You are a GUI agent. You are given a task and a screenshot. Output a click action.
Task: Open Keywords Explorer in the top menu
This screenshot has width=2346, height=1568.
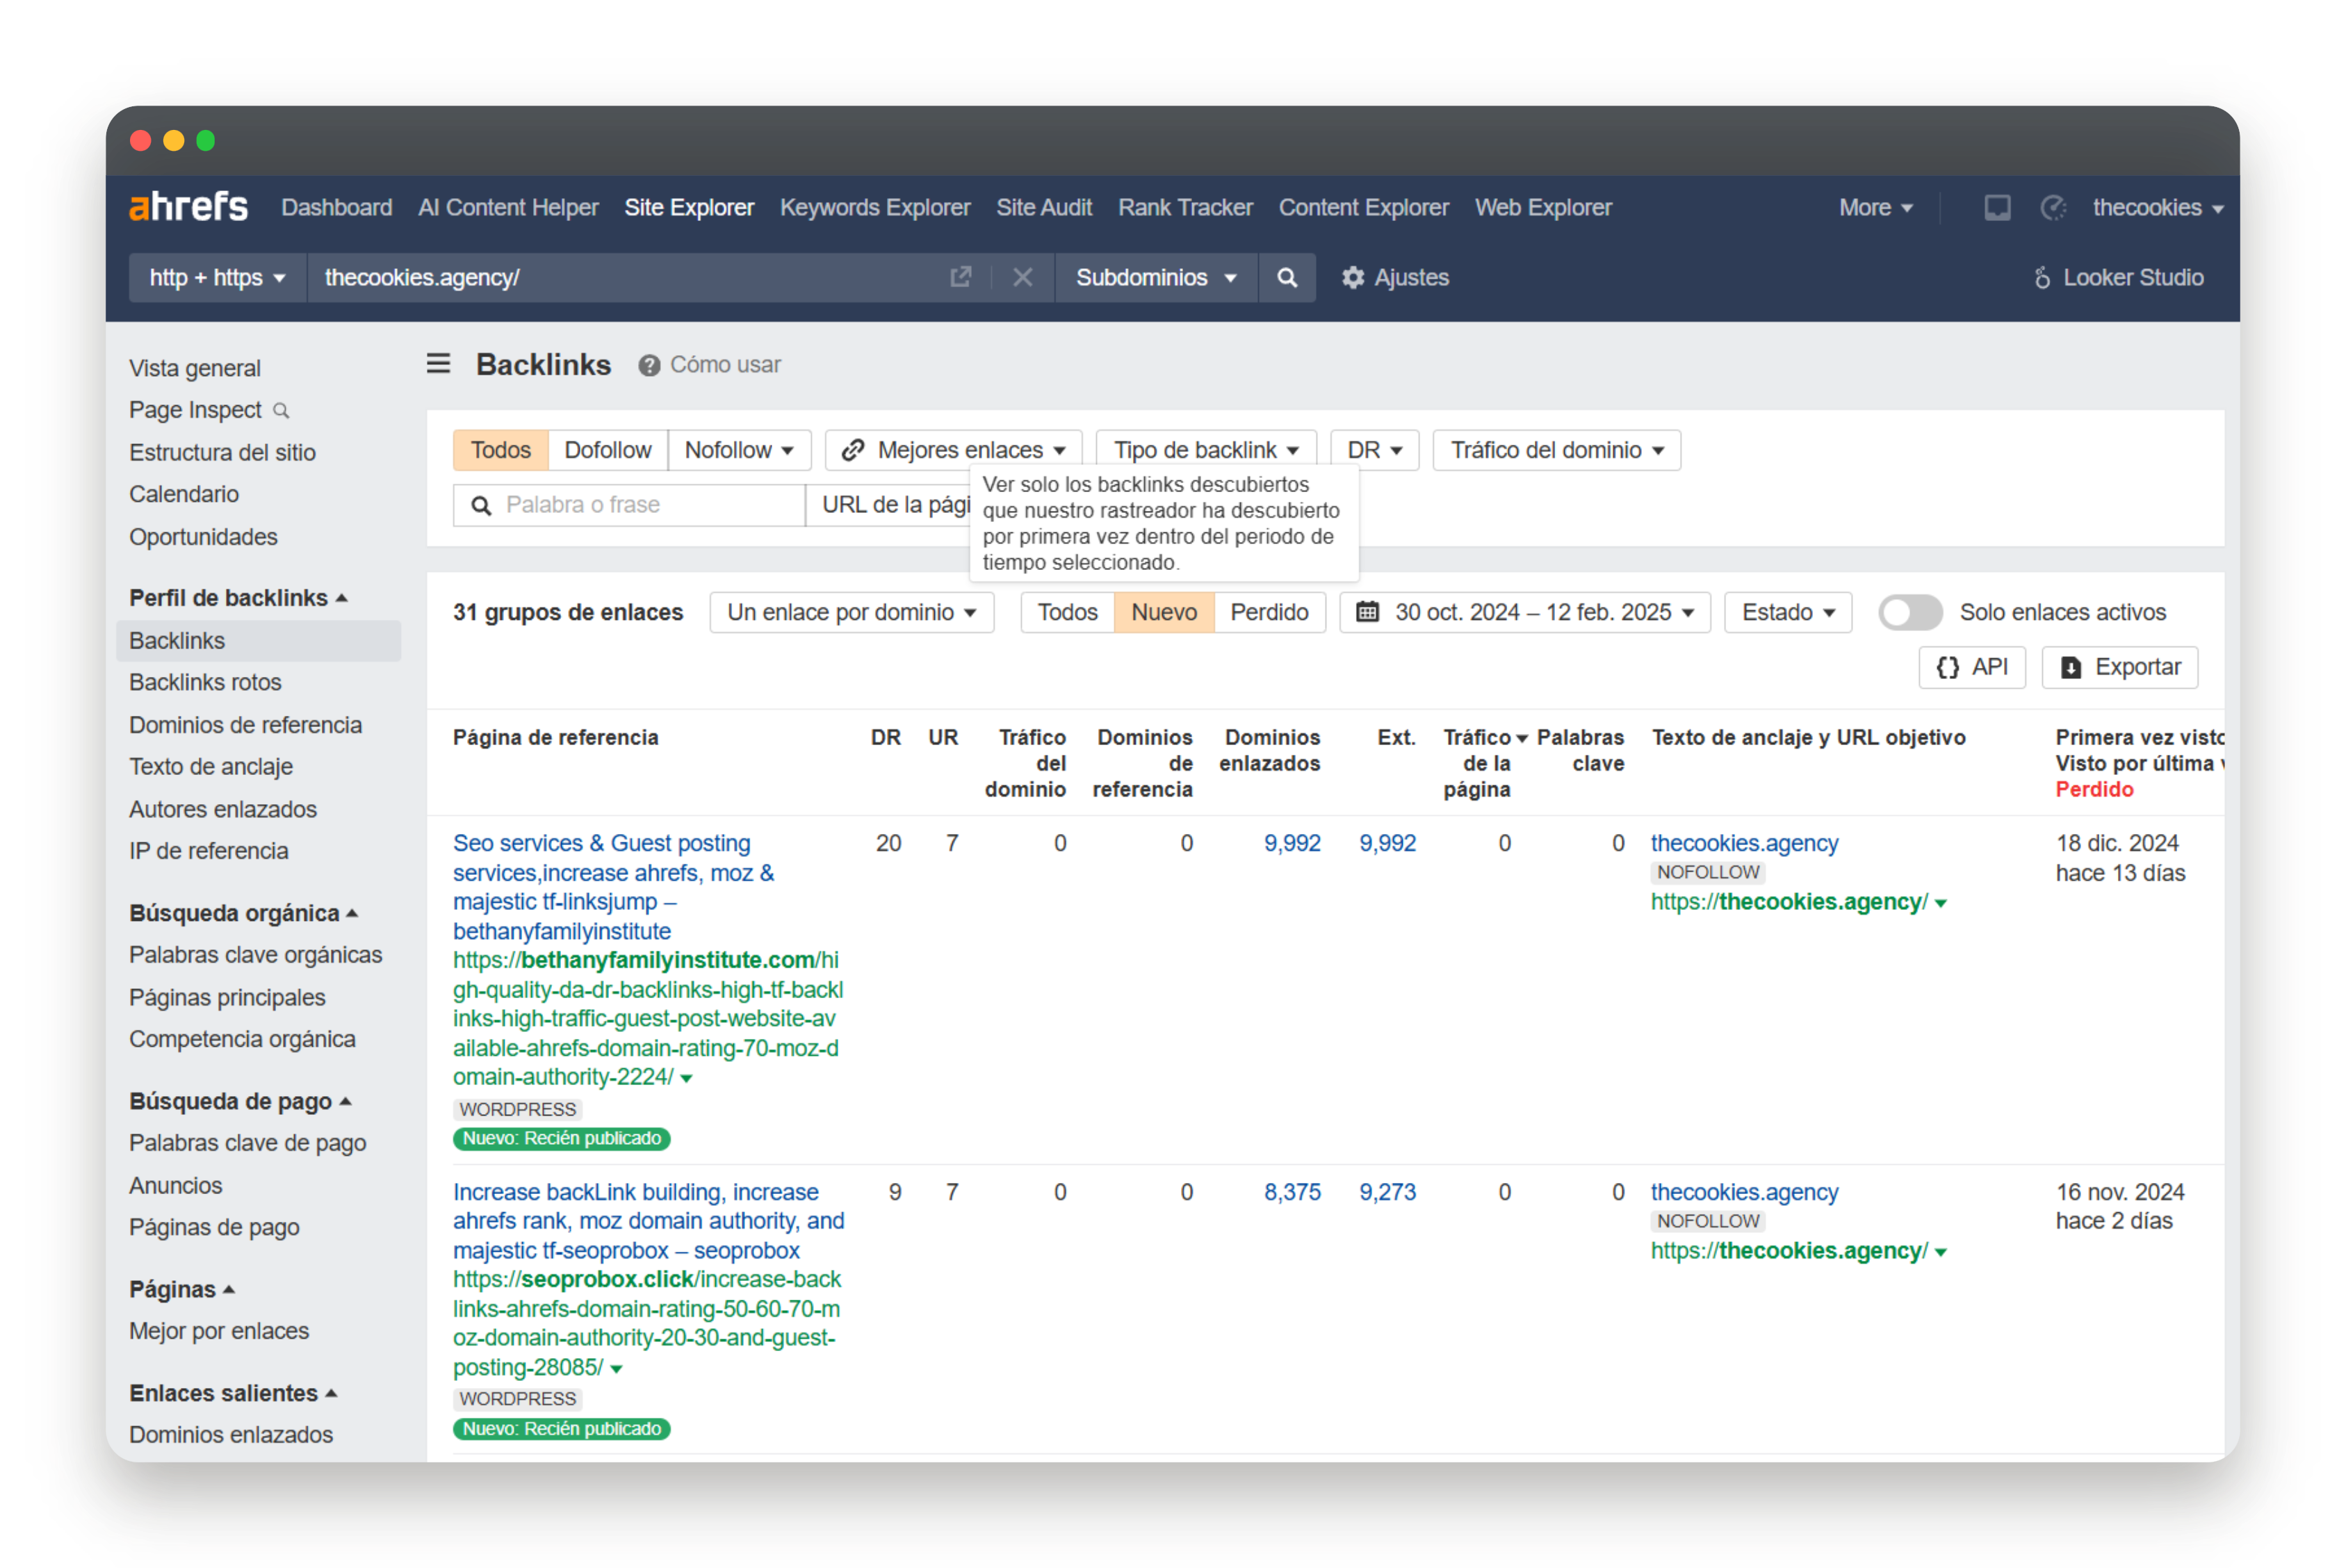(875, 207)
